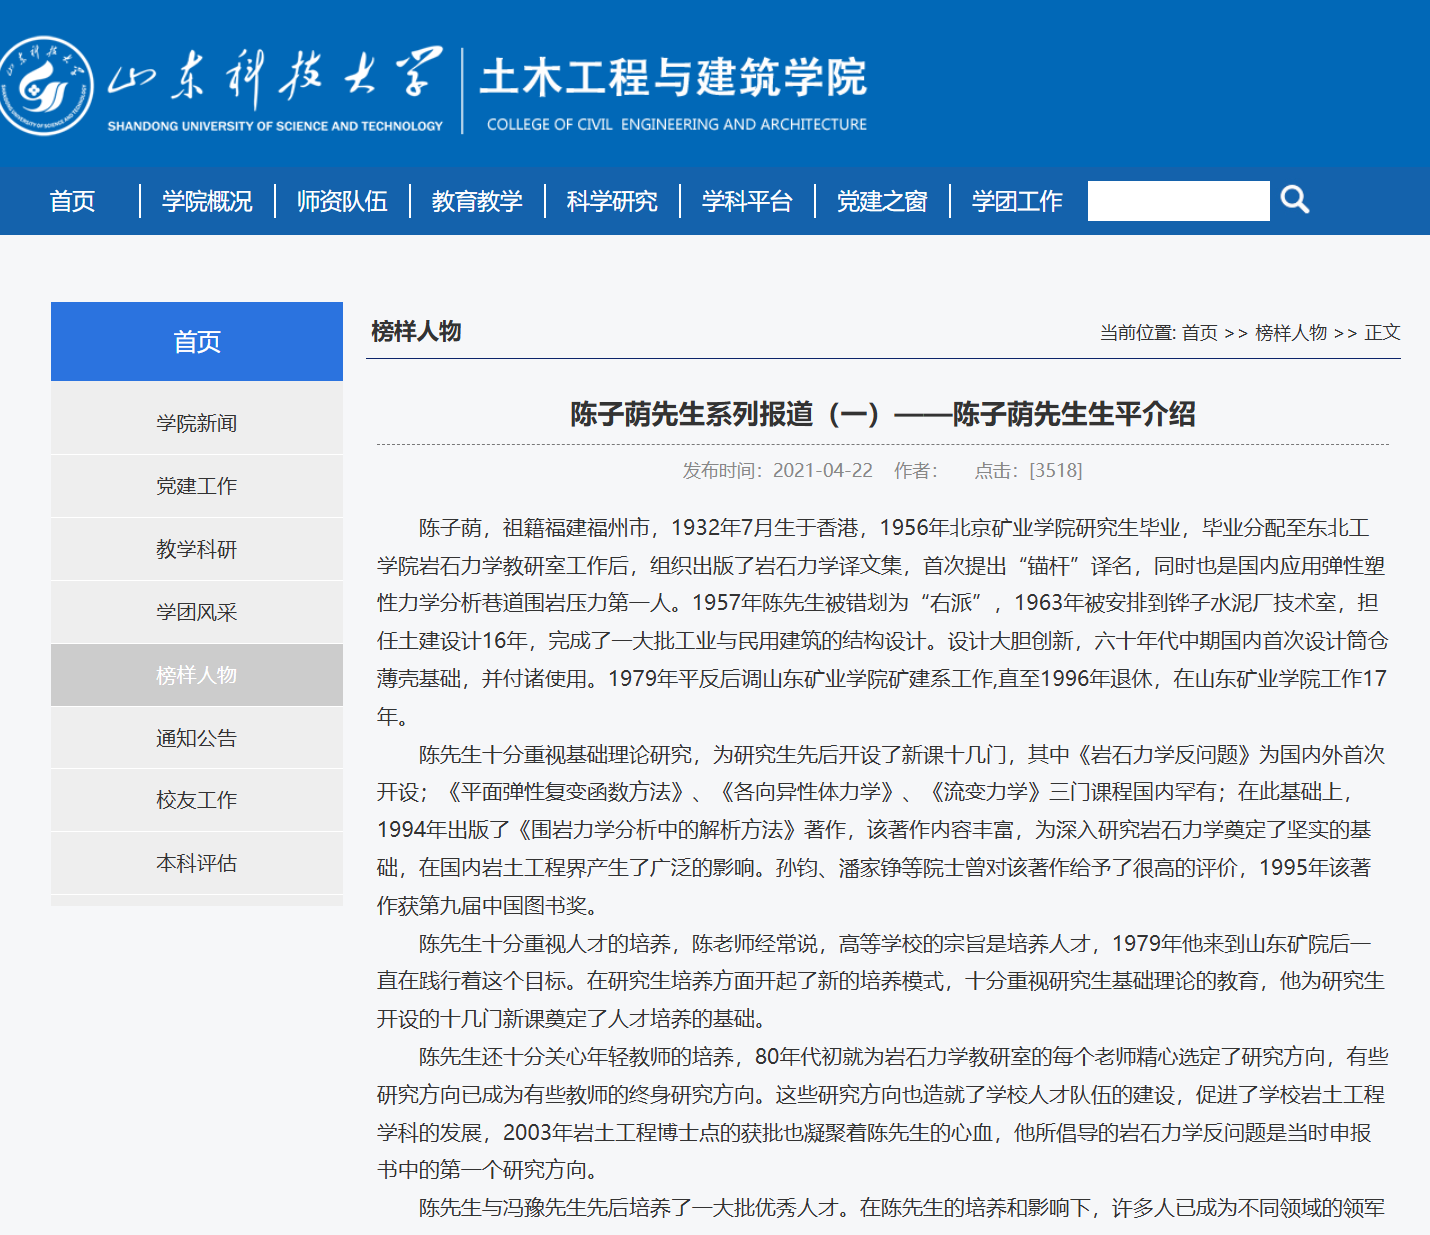Click the 榜样人物 breadcrumb link
Screen dimensions: 1430x1235
(x=1290, y=333)
